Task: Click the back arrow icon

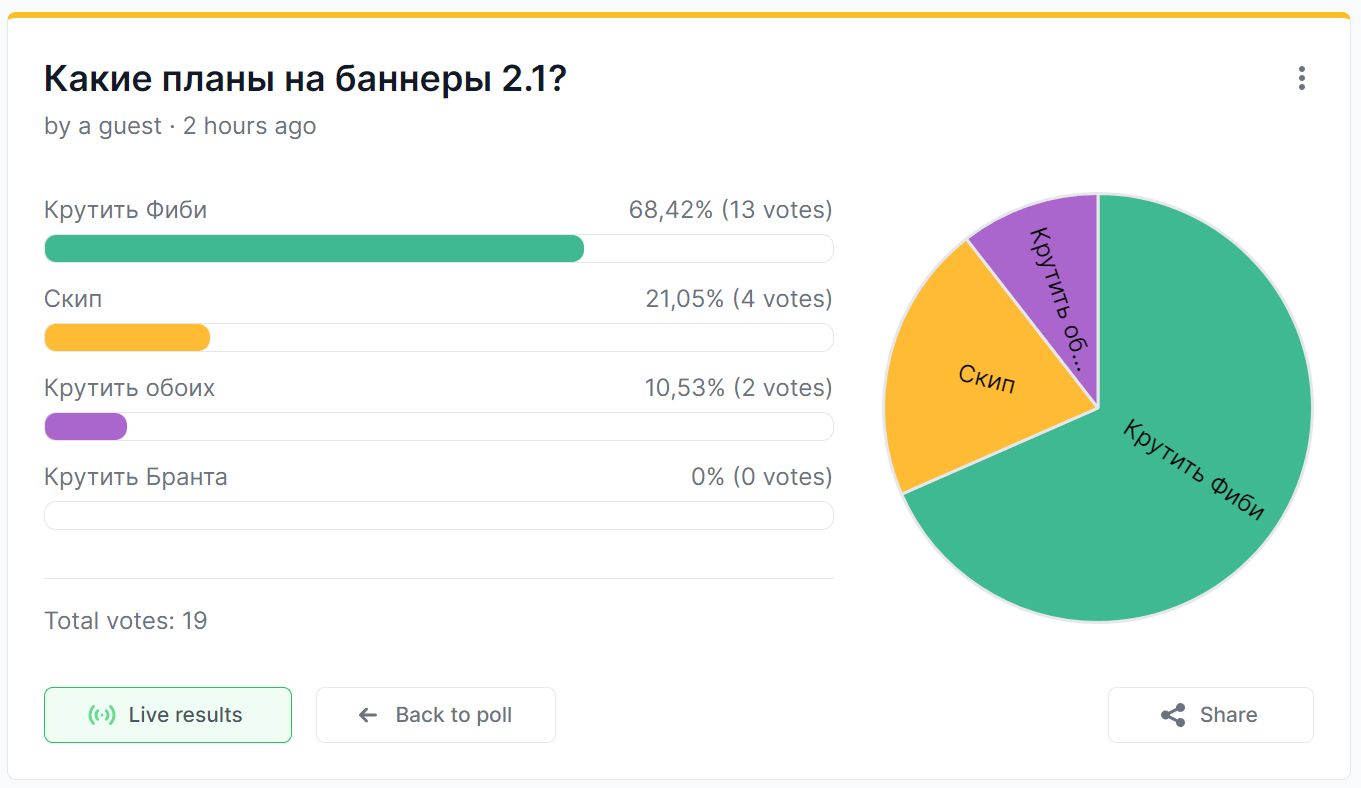Action: coord(368,715)
